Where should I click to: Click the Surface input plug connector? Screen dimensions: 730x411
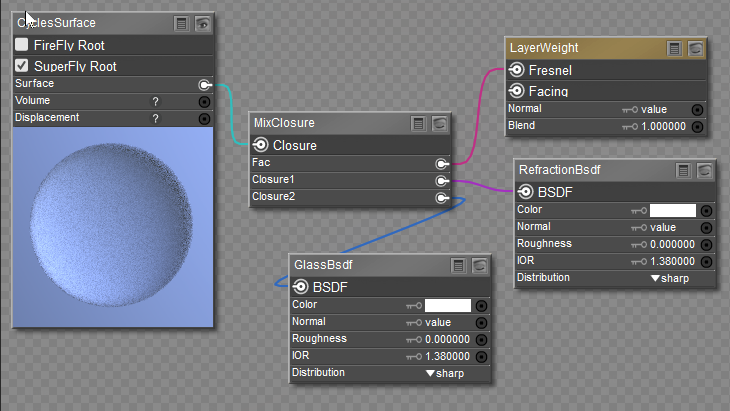click(x=205, y=85)
